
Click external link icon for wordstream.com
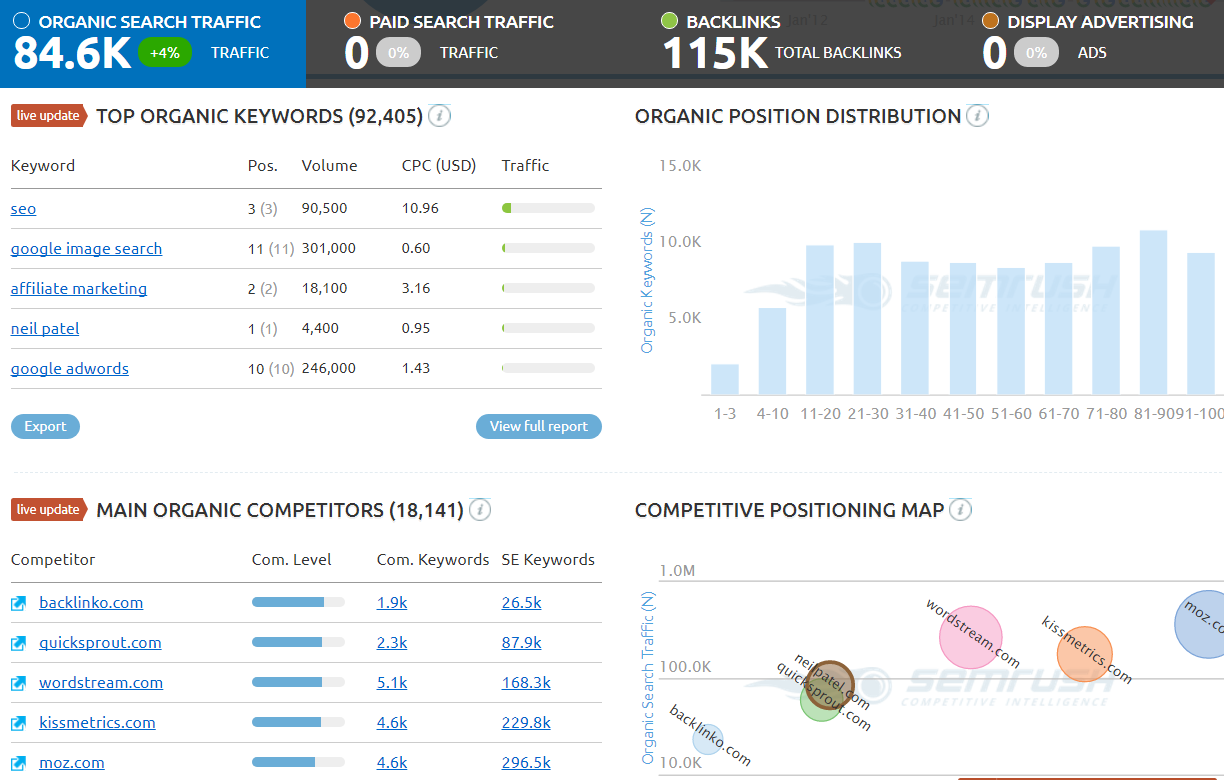tap(18, 683)
